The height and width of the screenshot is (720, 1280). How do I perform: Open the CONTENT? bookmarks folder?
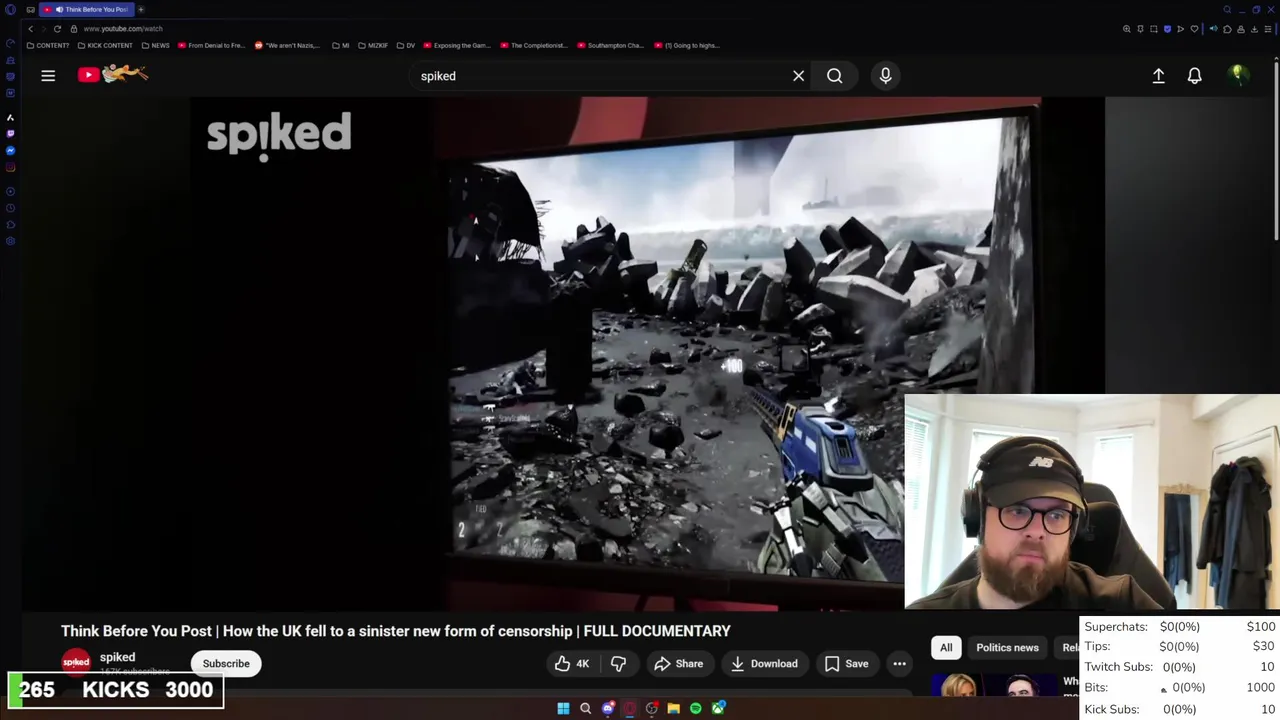[x=47, y=45]
